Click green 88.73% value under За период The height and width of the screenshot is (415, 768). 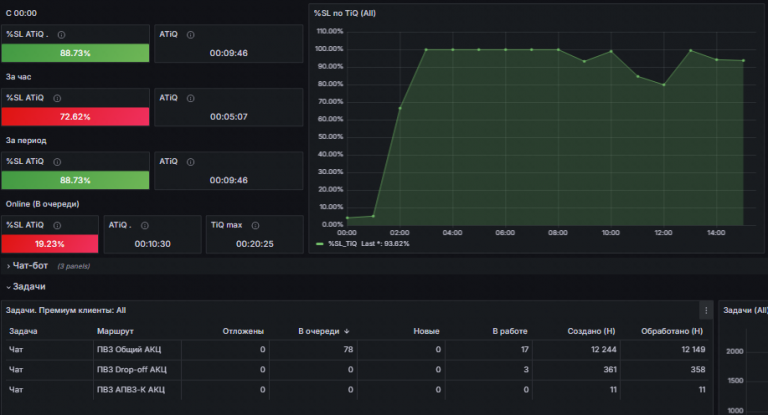[x=75, y=180]
